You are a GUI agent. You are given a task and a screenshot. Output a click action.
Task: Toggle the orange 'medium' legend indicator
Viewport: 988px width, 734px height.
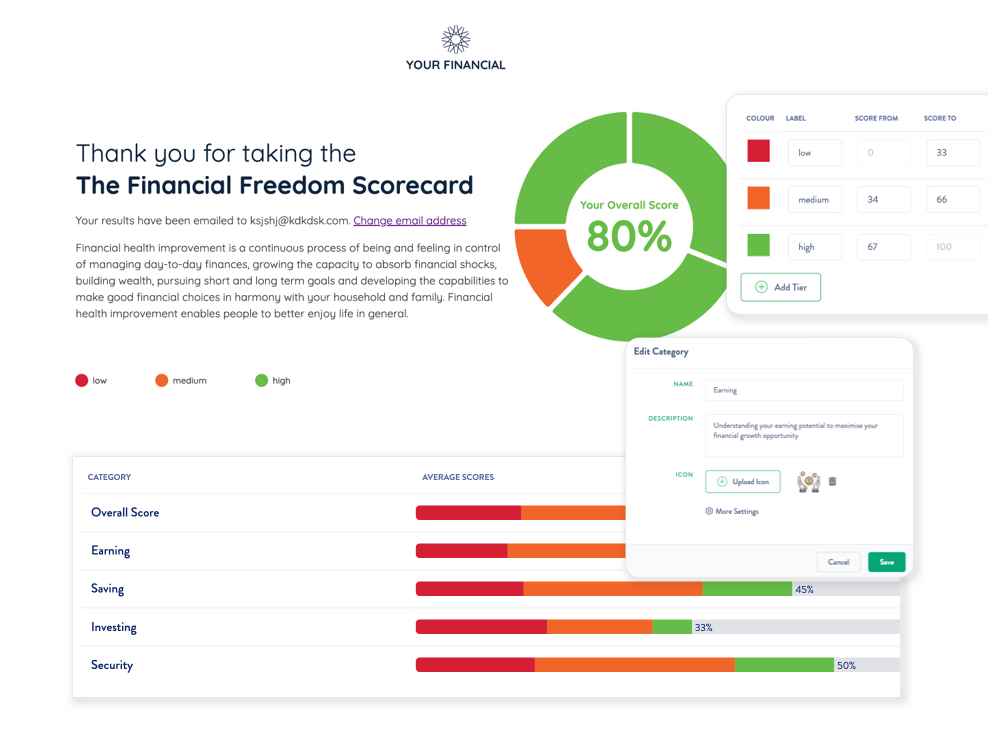[161, 380]
